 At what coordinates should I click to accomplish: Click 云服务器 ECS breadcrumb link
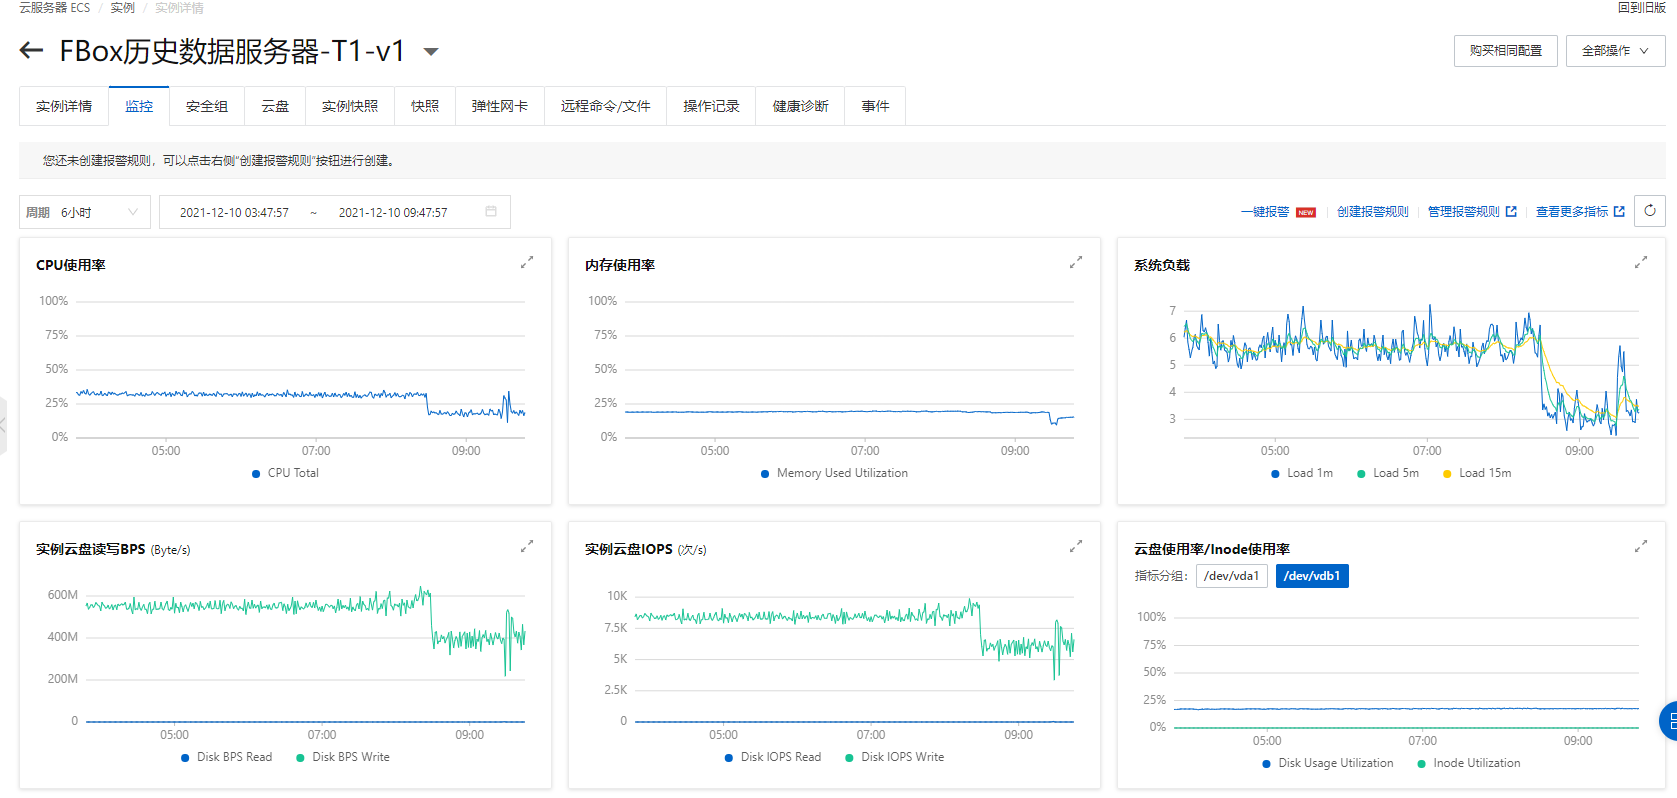(x=55, y=8)
